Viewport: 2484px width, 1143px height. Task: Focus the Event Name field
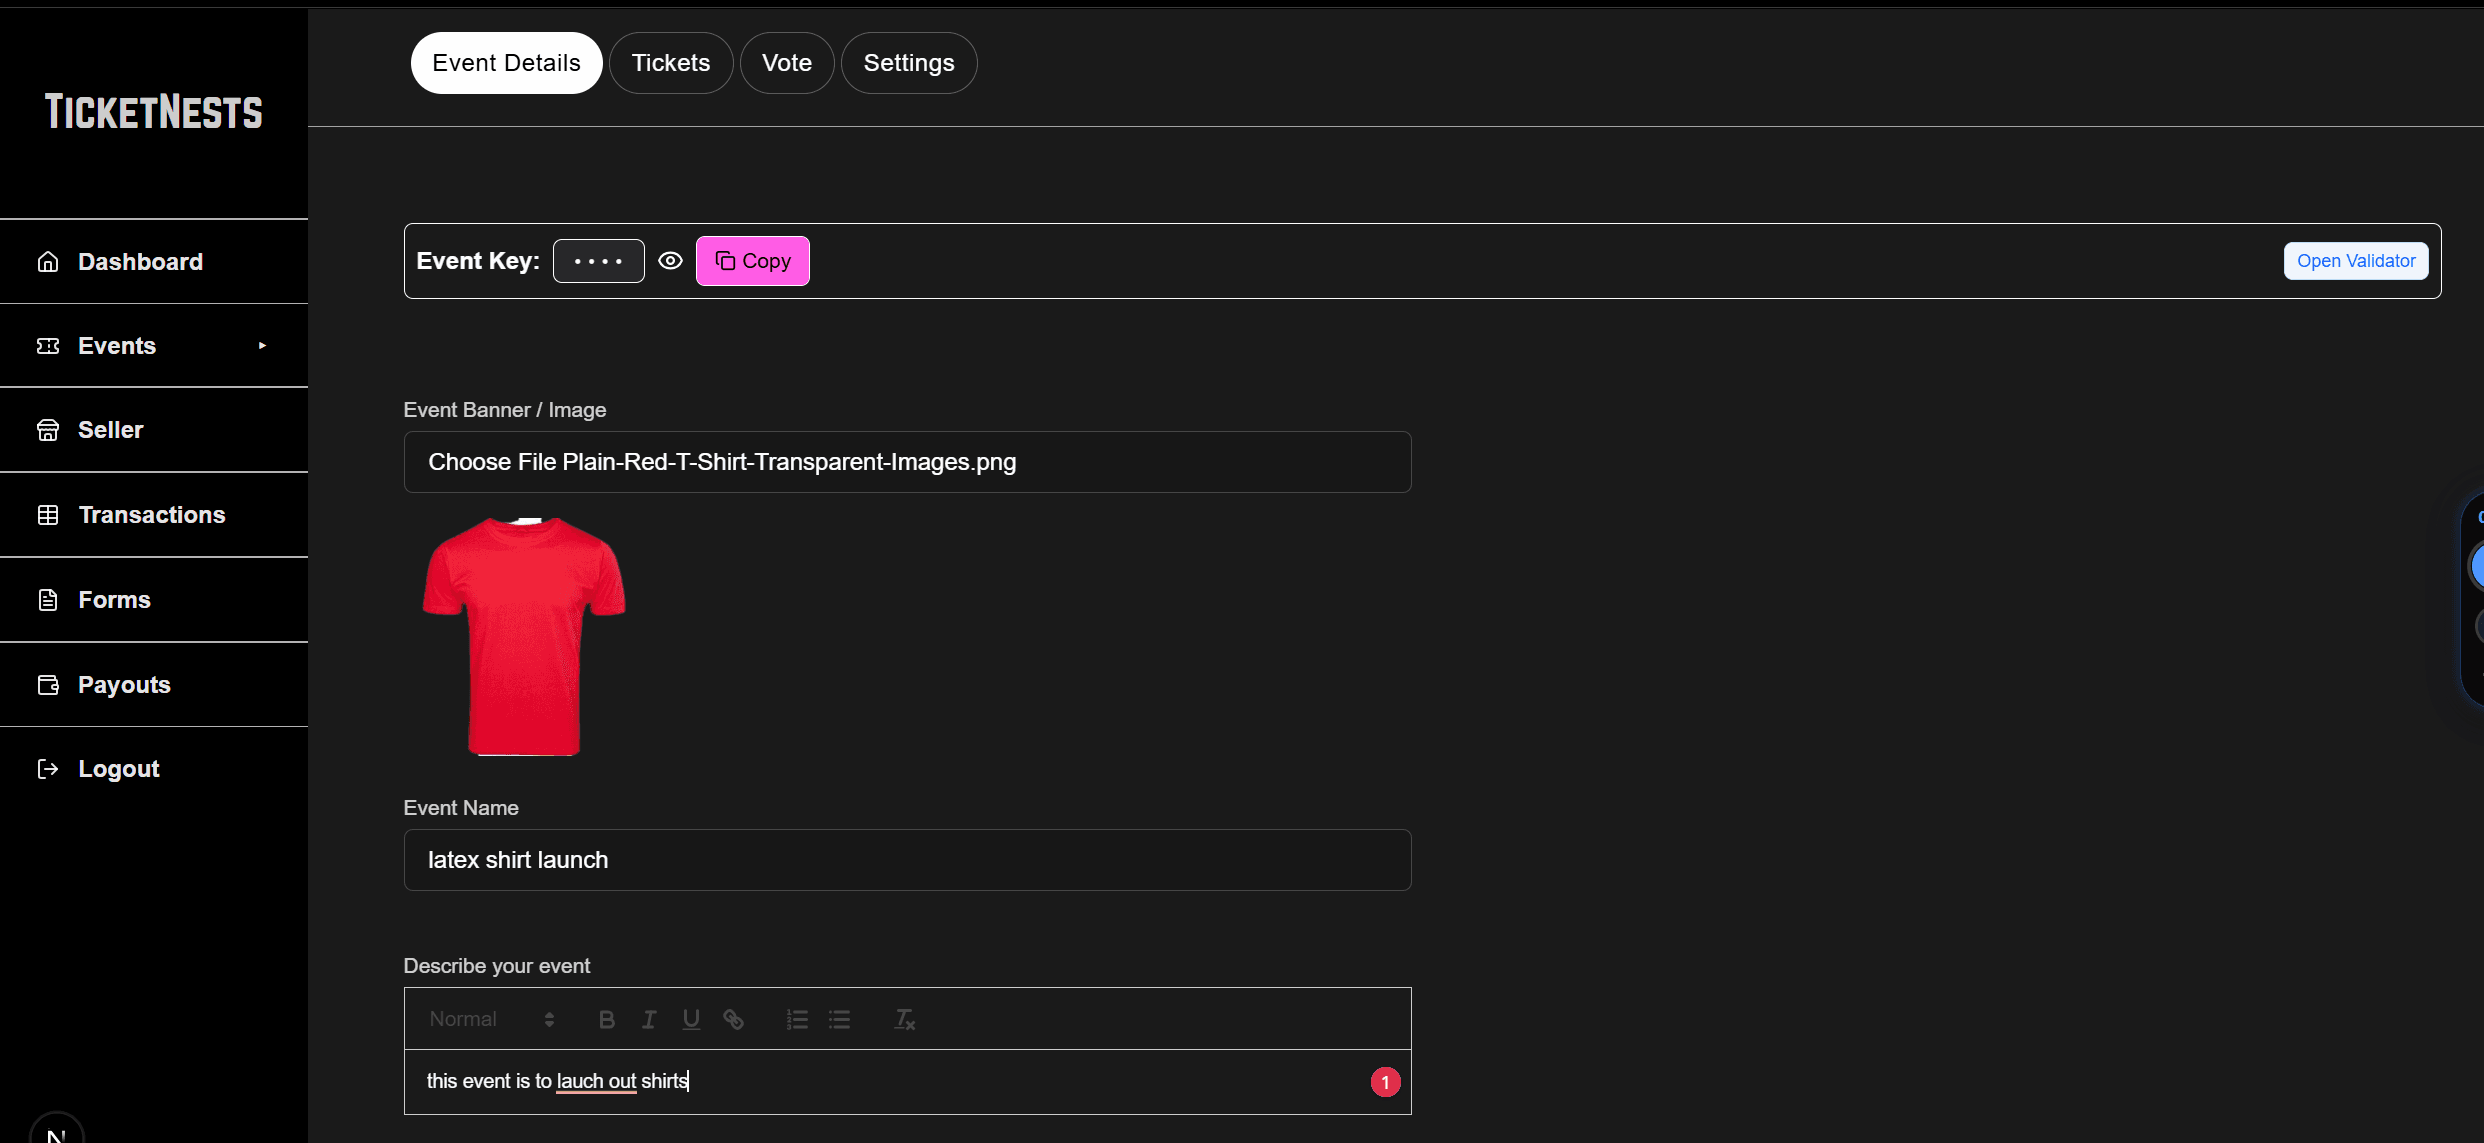tap(907, 860)
